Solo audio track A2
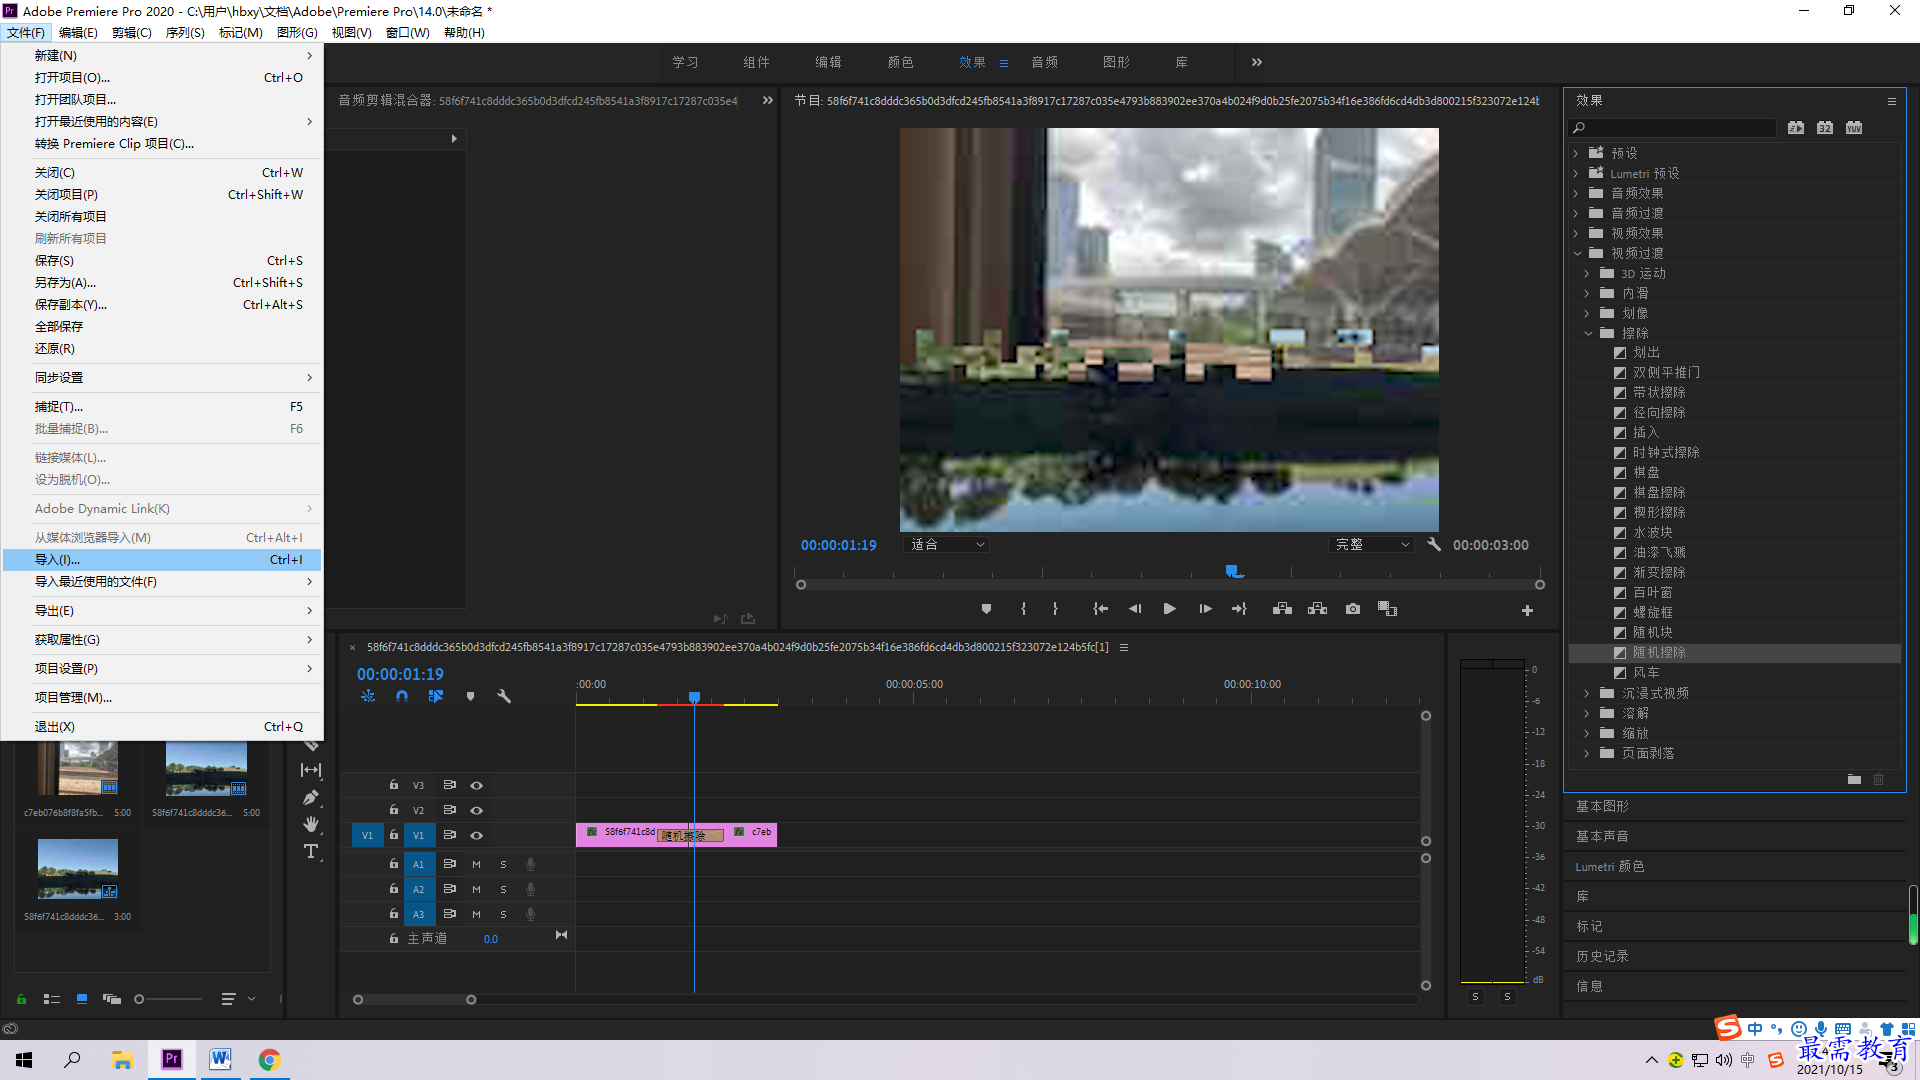The width and height of the screenshot is (1920, 1080). click(503, 890)
